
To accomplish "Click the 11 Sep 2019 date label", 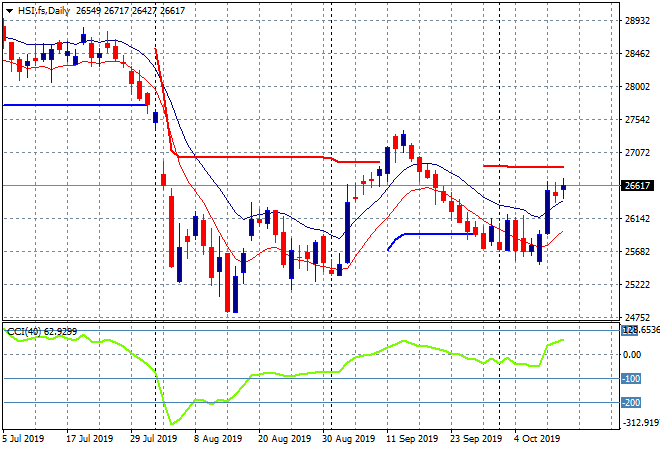I will coord(412,439).
